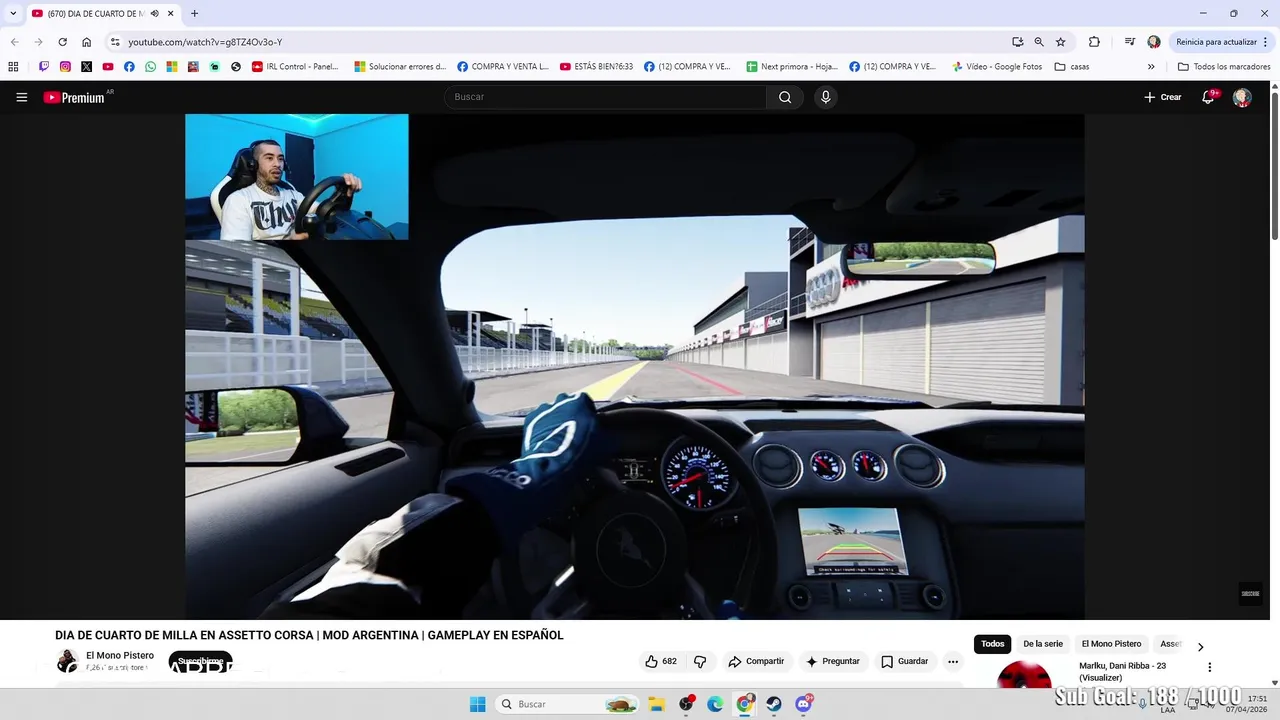Open the Chrome profile avatar
The height and width of the screenshot is (720, 1280).
click(1154, 42)
